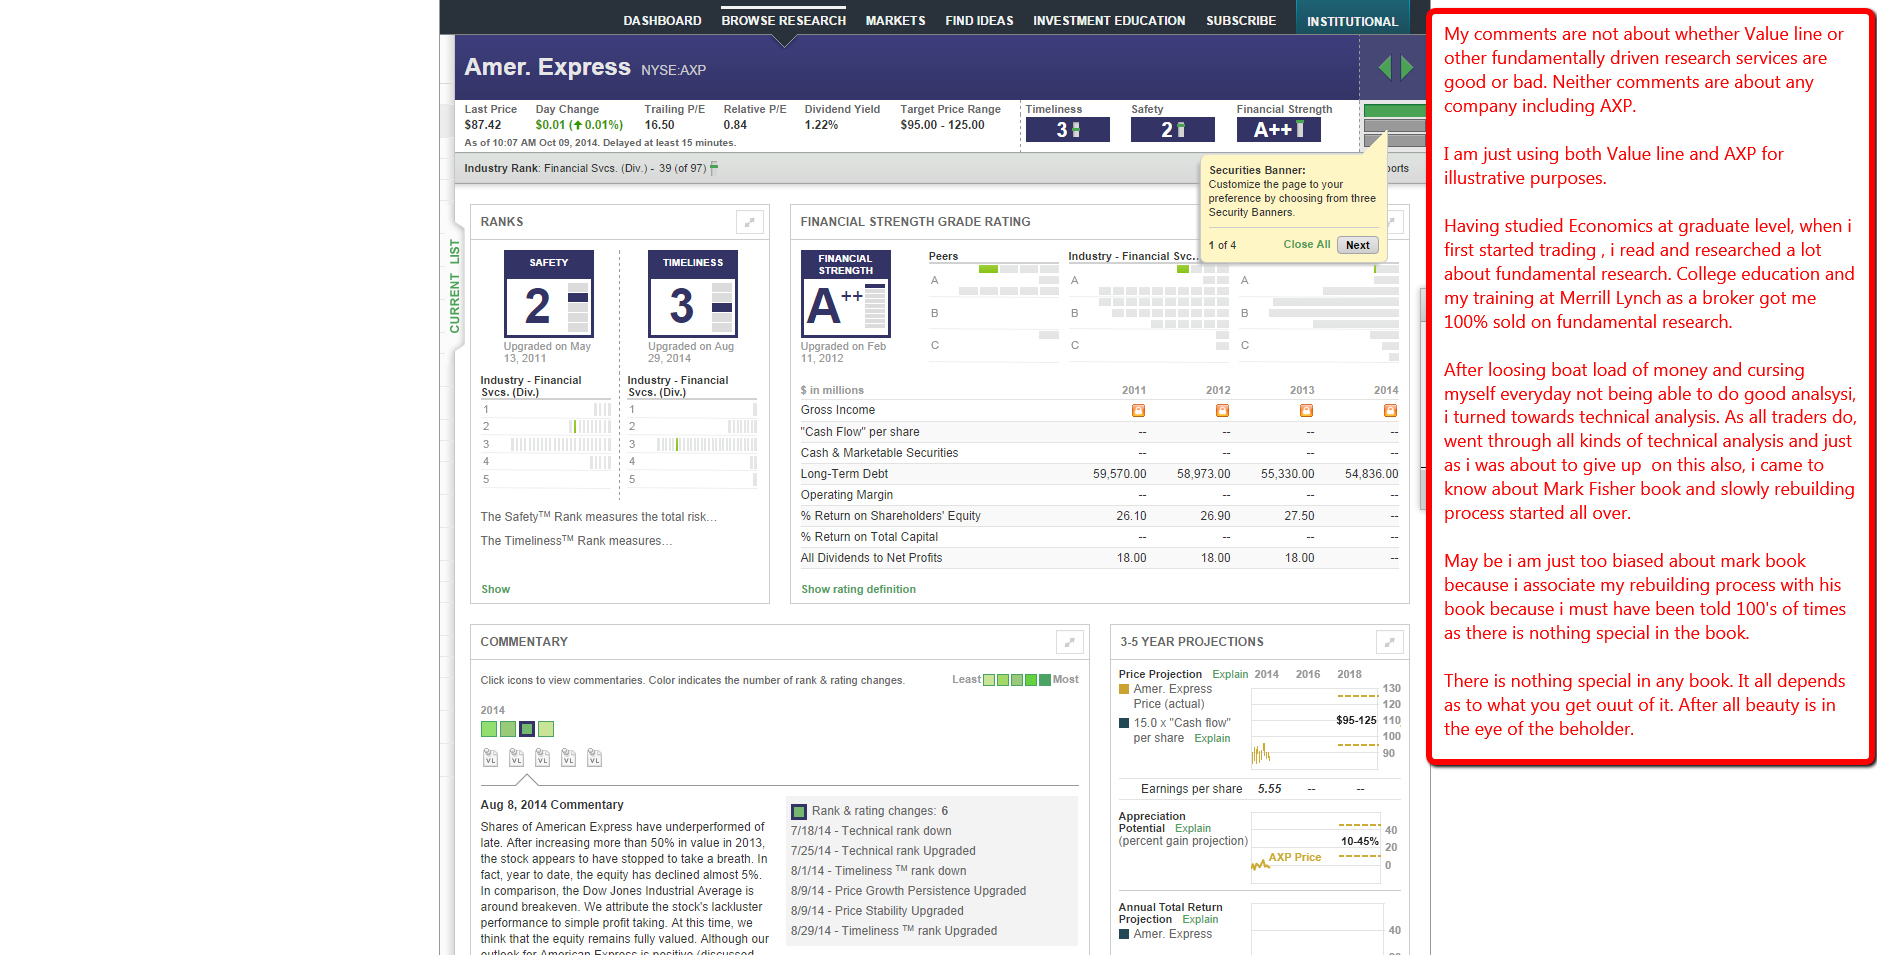Expand the 3-5 Year Projections panel
This screenshot has height=955, width=1877.
[1389, 642]
